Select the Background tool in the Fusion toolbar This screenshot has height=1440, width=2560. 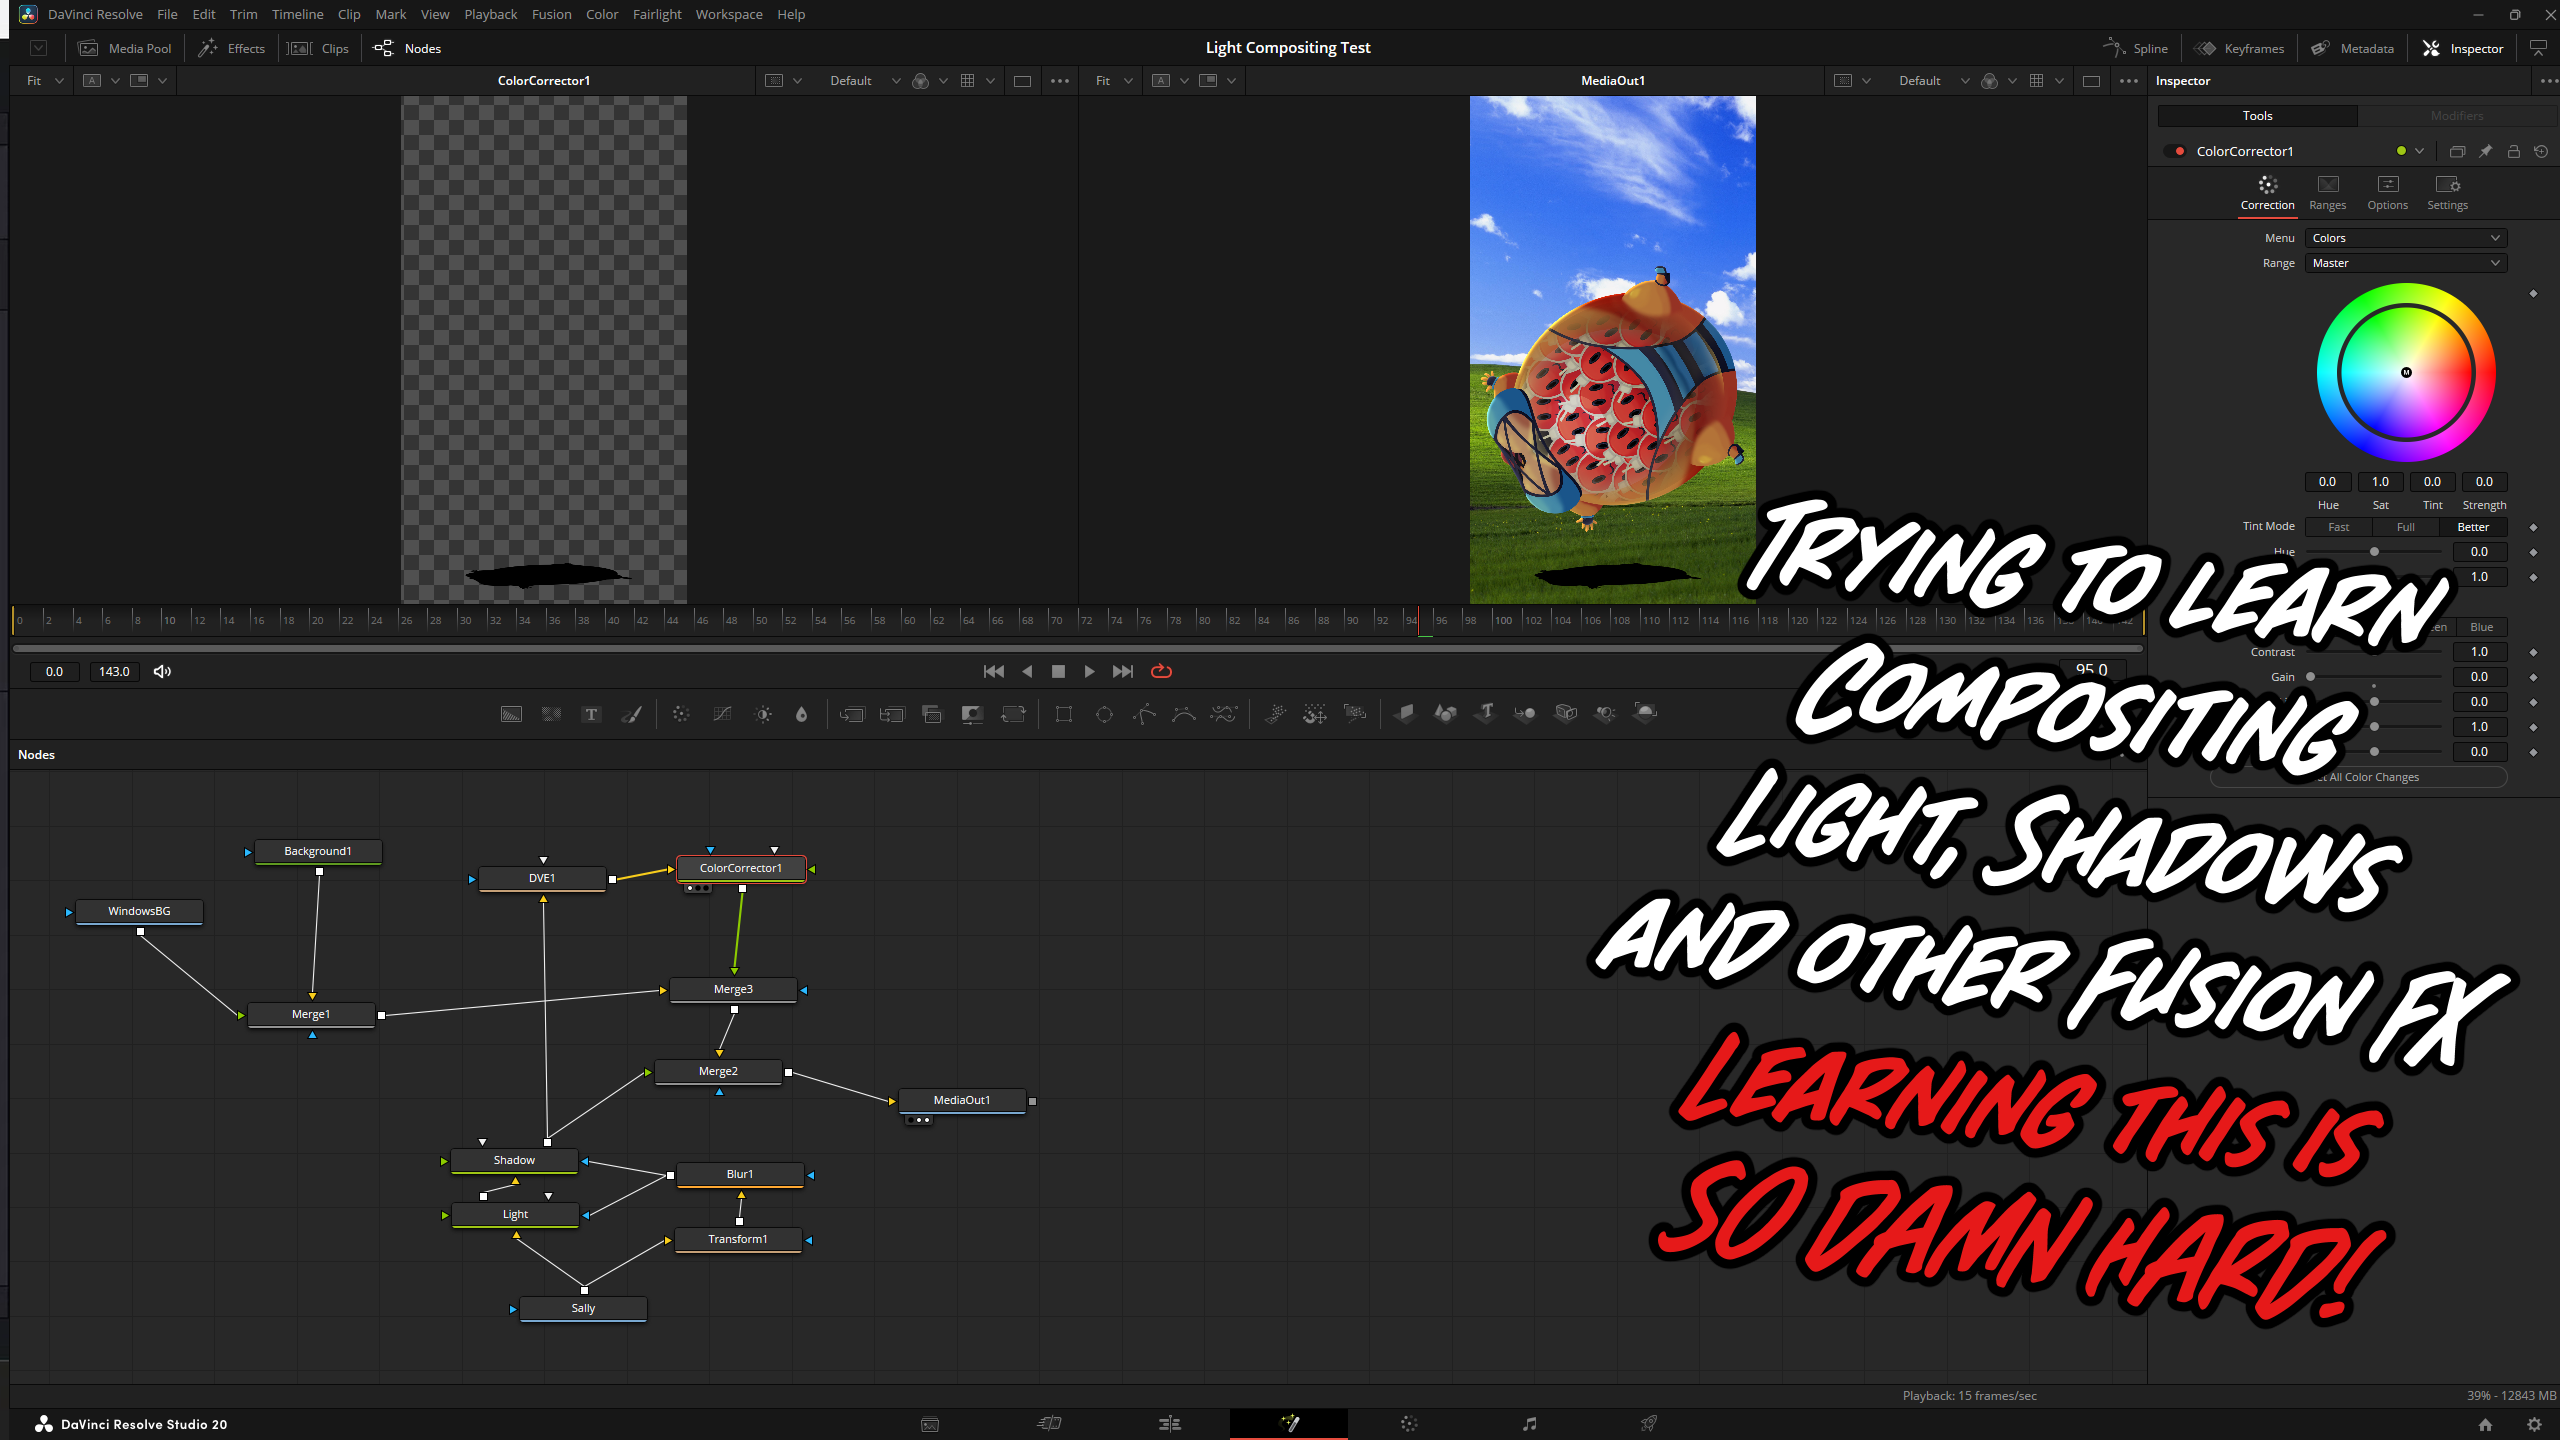click(511, 714)
